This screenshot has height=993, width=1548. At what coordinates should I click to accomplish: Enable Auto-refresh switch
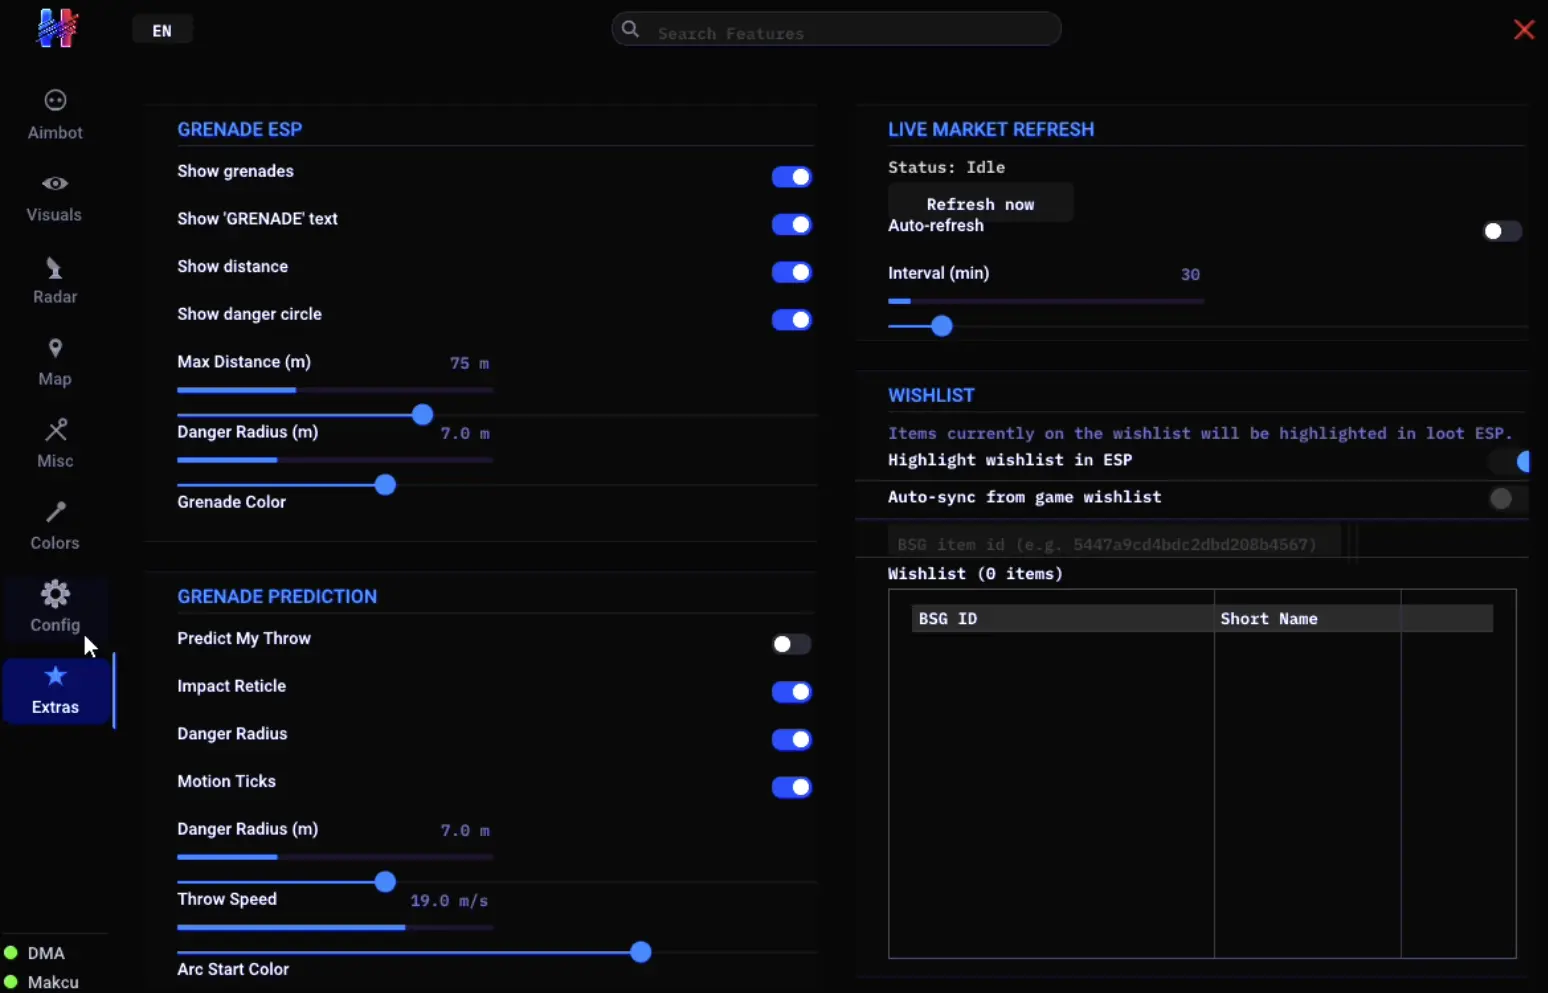pos(1502,232)
